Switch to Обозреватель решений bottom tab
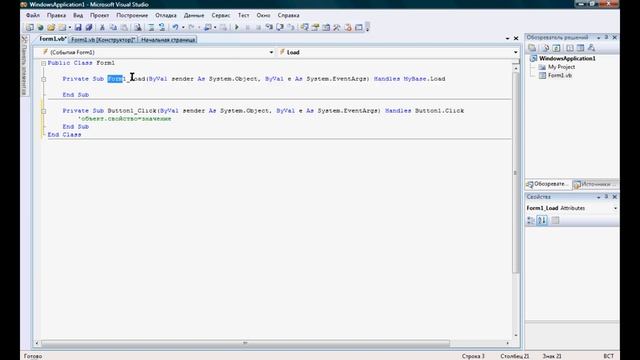640x360 pixels. tap(548, 184)
